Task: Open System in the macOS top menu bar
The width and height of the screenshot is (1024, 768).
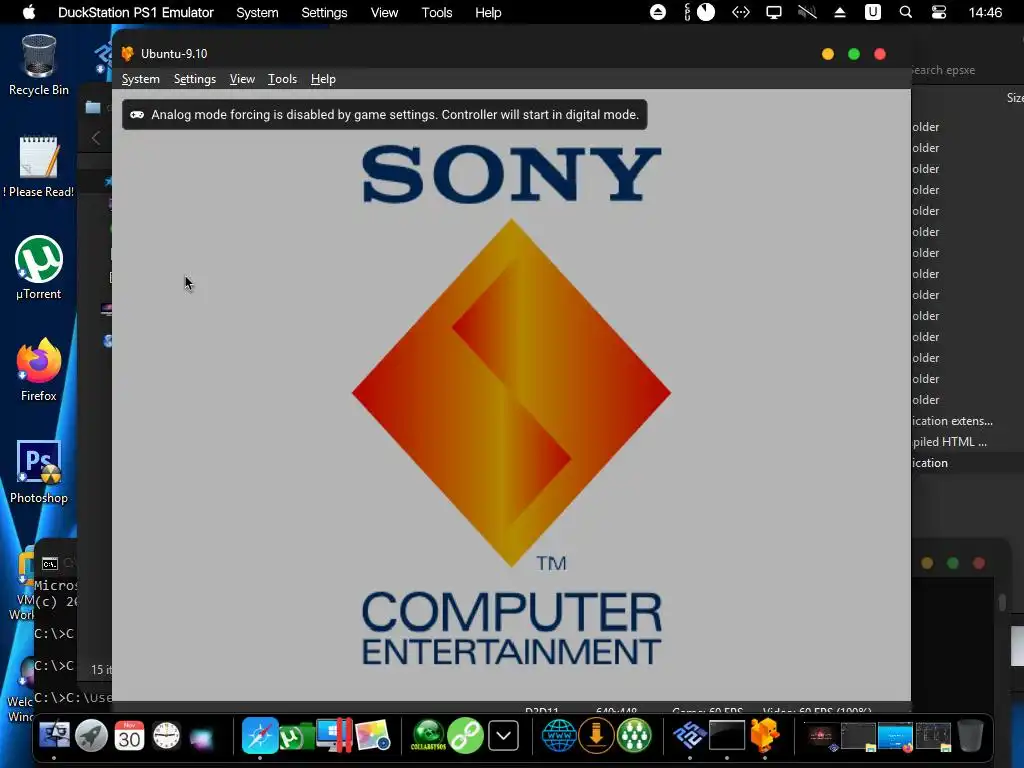Action: click(257, 12)
